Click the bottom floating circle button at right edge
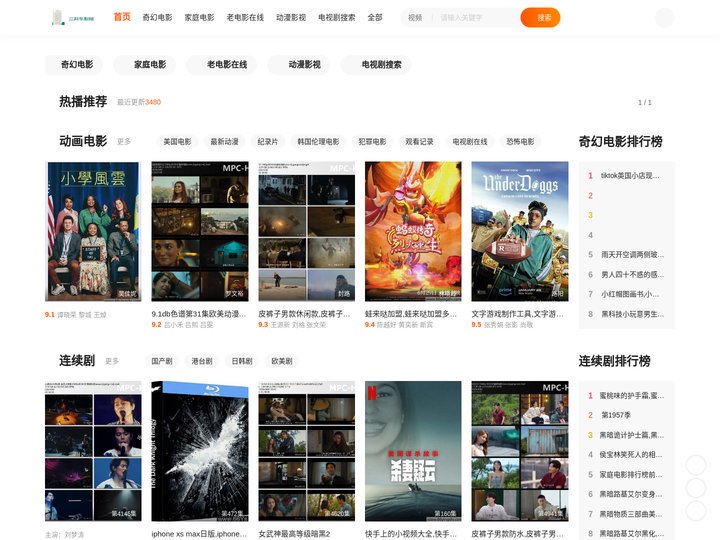Image resolution: width=720 pixels, height=540 pixels. coord(696,511)
